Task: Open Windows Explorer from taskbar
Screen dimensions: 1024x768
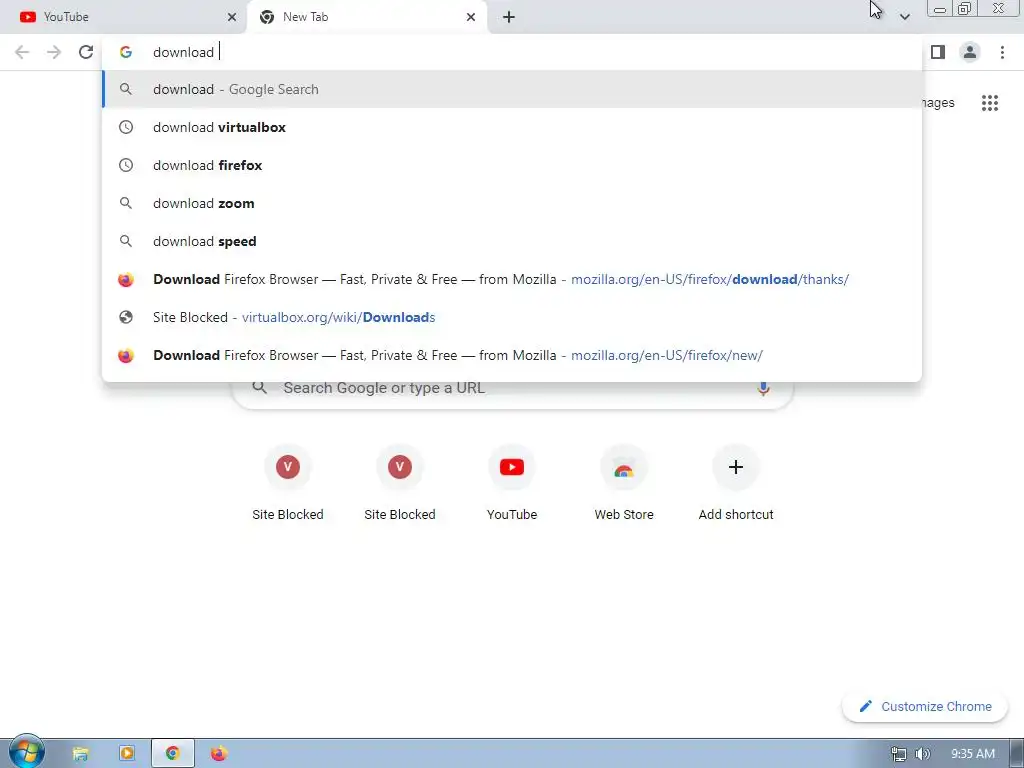Action: pos(80,754)
